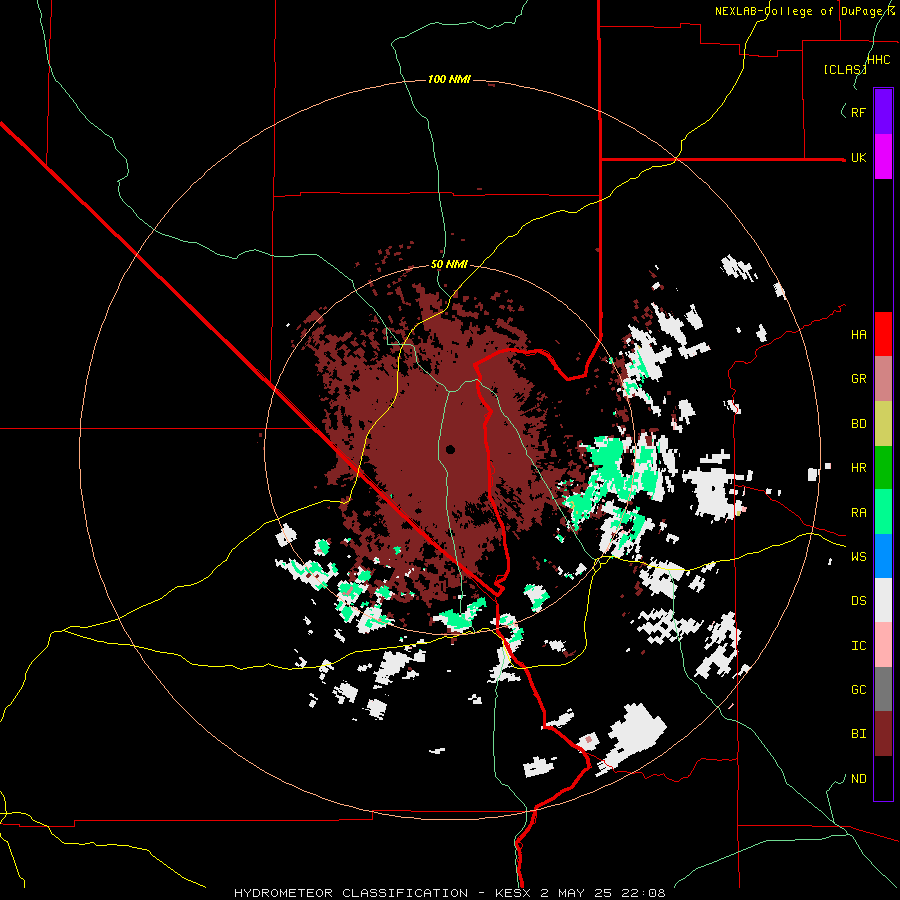Click the 'GR' legend label text
The width and height of the screenshot is (900, 900).
pyautogui.click(x=858, y=379)
